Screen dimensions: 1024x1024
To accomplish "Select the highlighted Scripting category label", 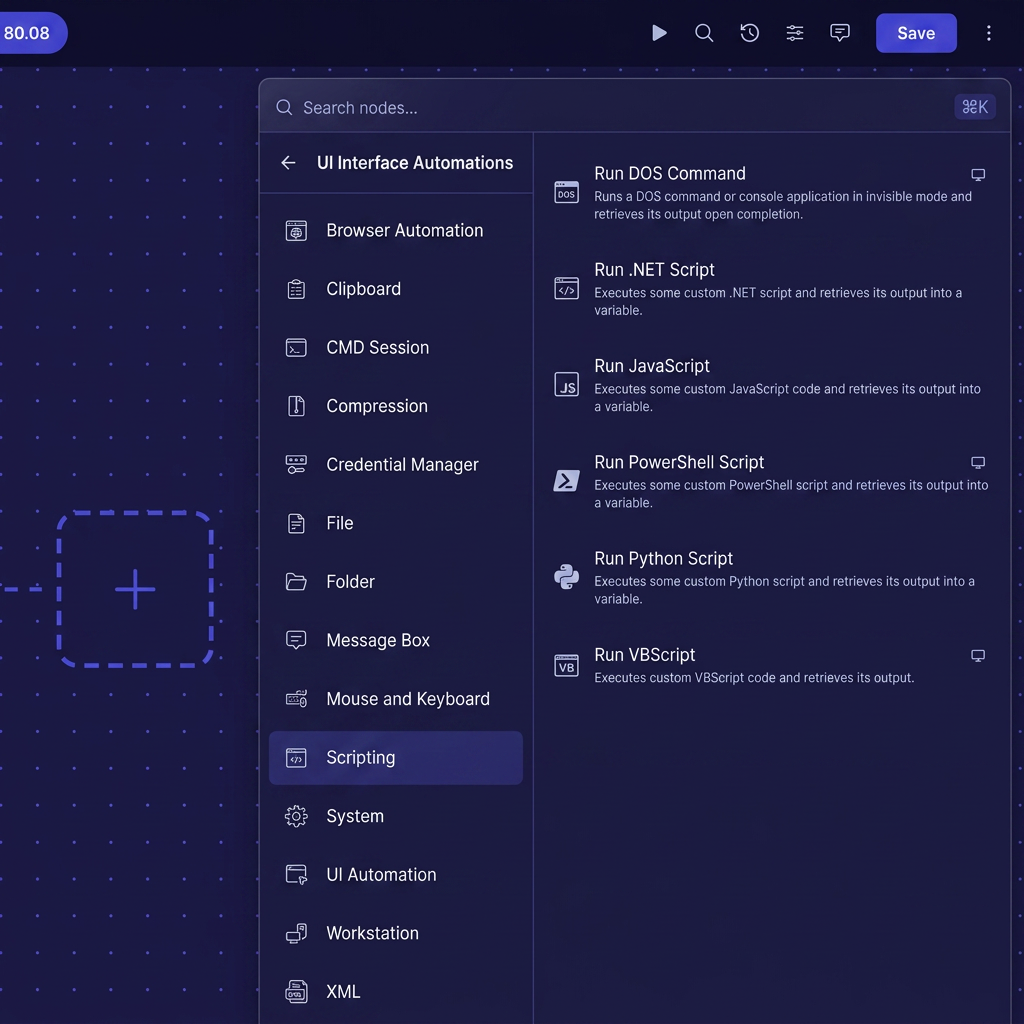I will (x=360, y=758).
